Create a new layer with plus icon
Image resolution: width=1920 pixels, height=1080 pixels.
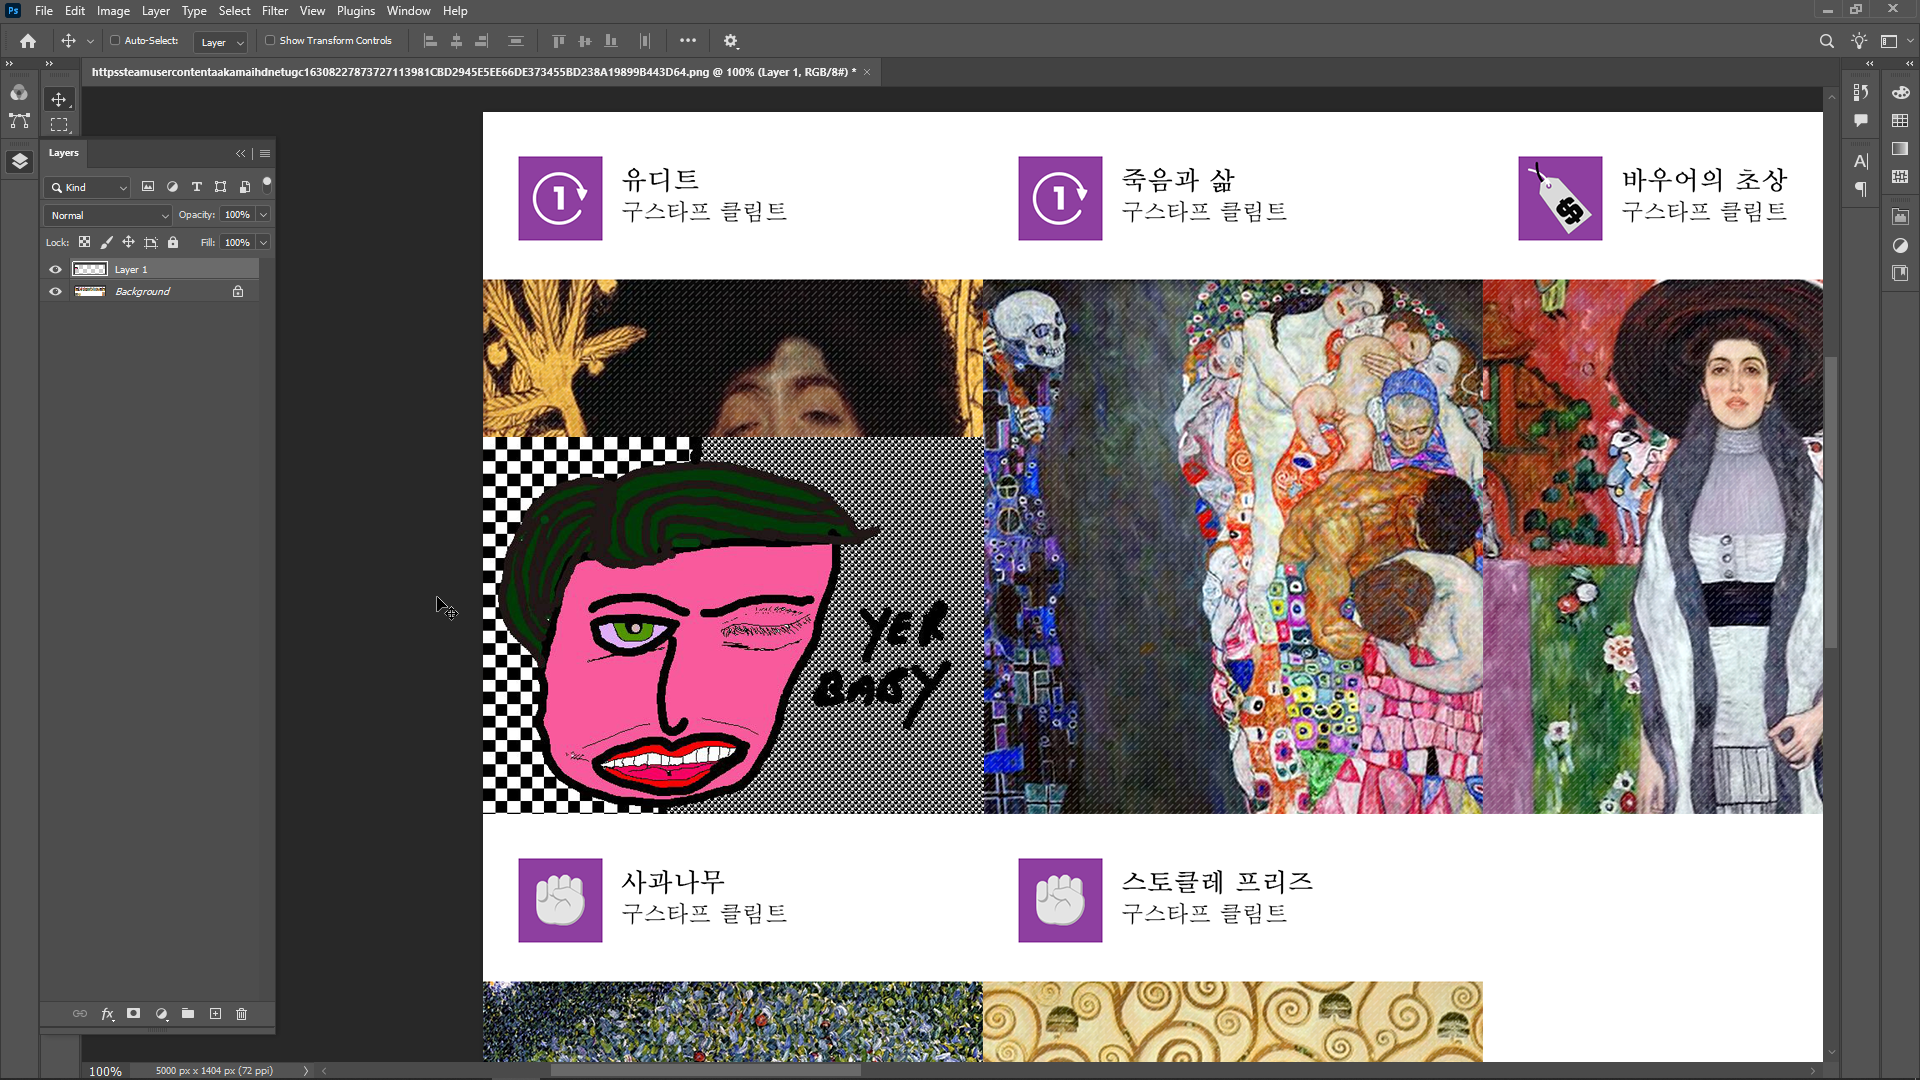(215, 1014)
